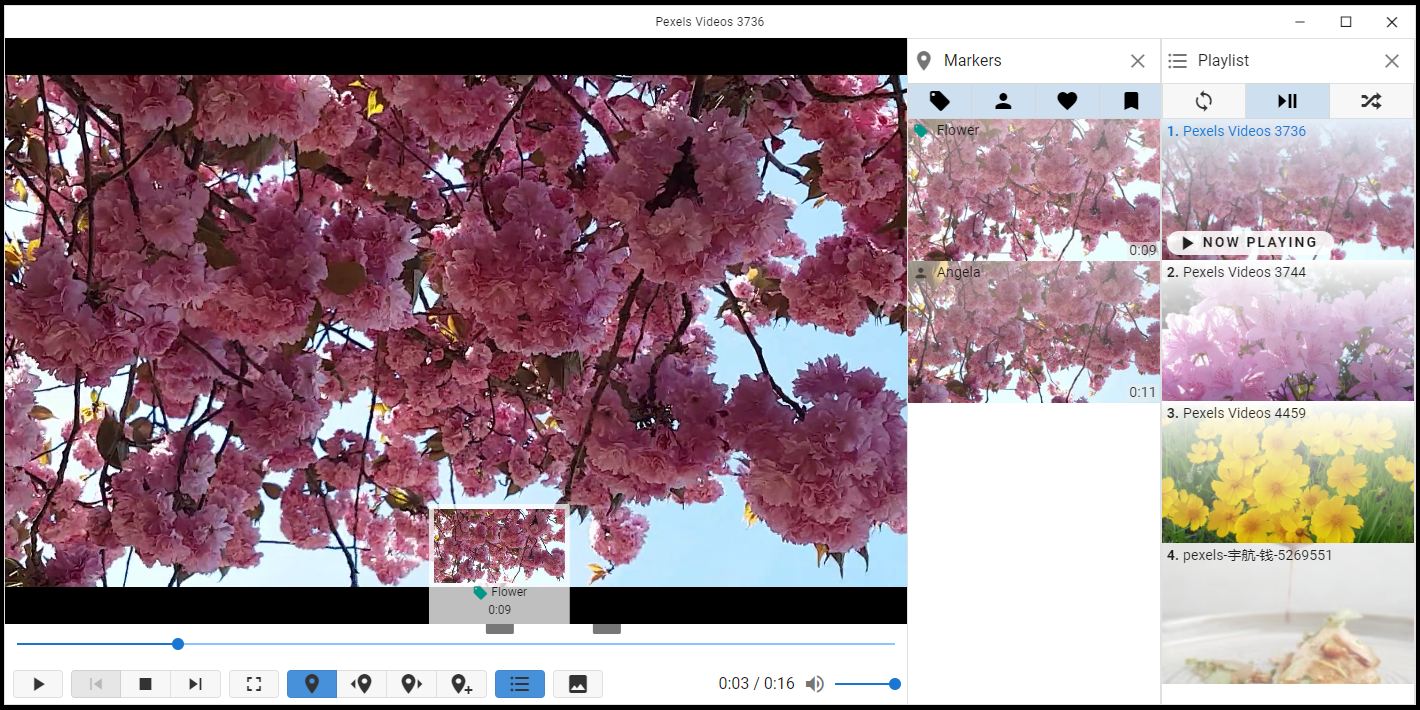
Task: Mute the volume speaker icon
Action: (815, 684)
